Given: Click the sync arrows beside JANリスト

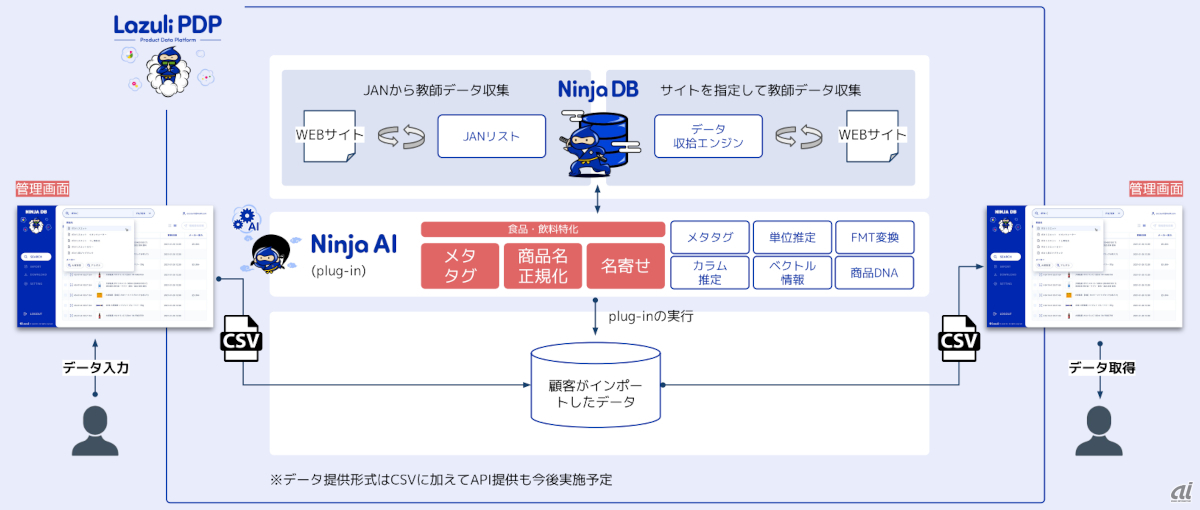Looking at the screenshot, I should 402,136.
